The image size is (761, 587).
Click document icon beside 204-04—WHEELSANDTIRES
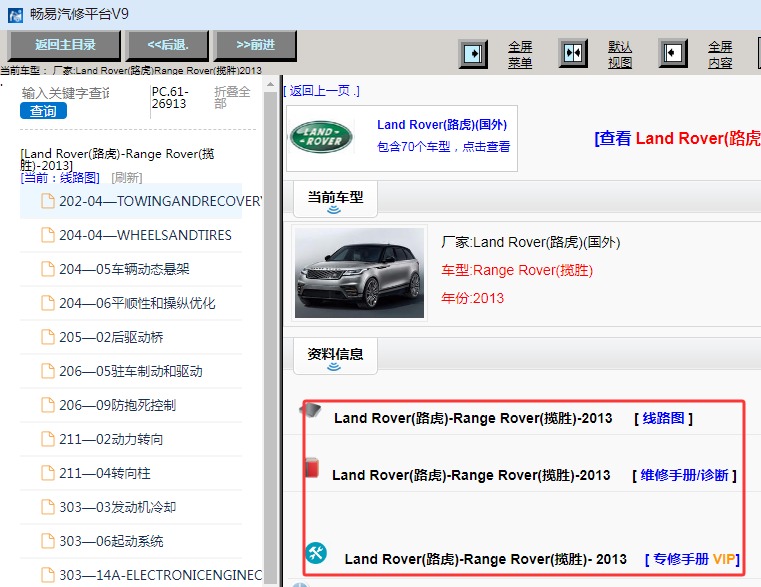tap(48, 235)
